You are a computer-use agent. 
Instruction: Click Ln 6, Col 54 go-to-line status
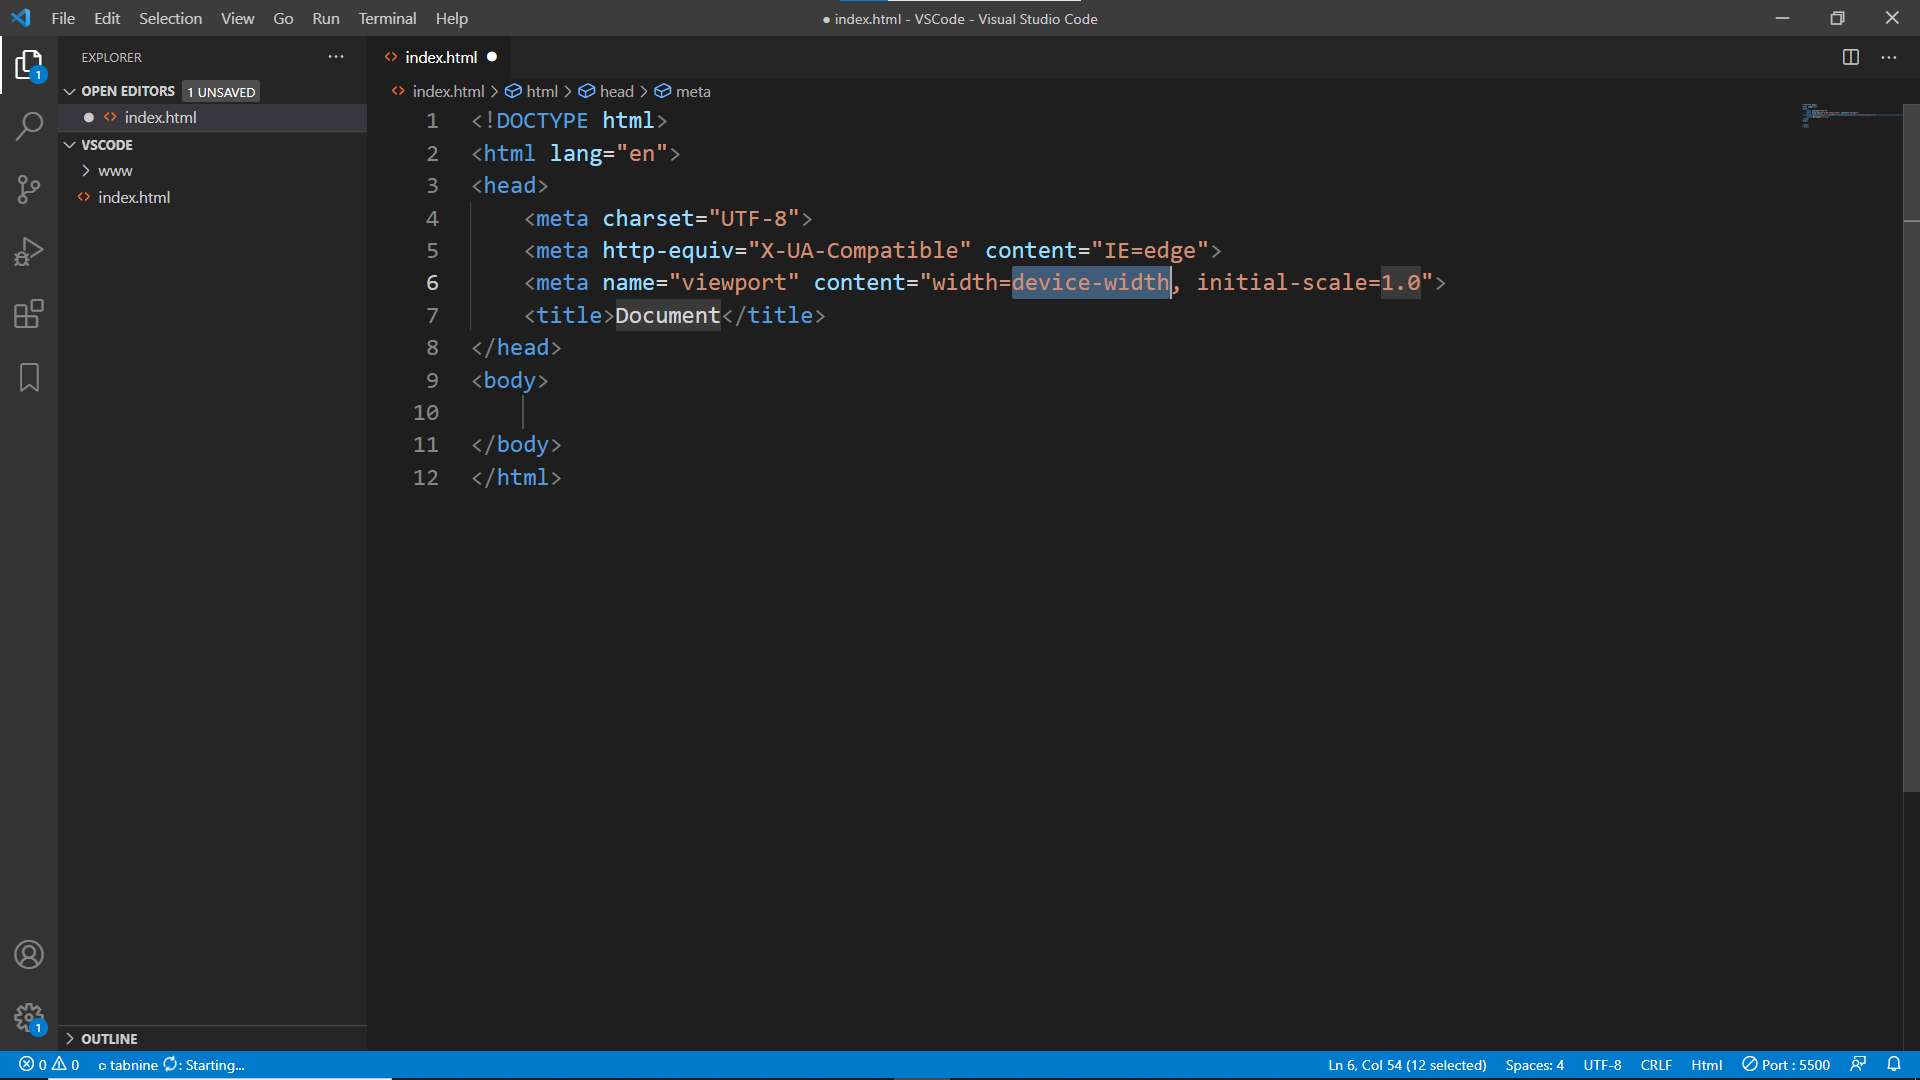(1407, 1065)
